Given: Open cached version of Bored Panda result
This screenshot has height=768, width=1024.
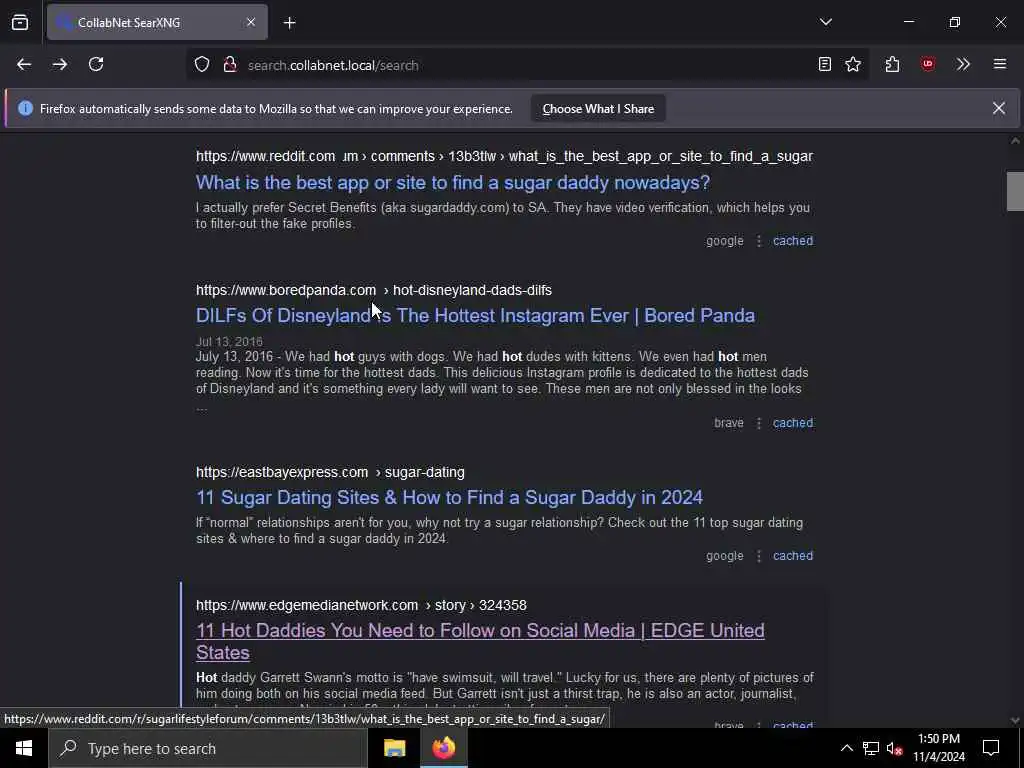Looking at the screenshot, I should point(793,423).
